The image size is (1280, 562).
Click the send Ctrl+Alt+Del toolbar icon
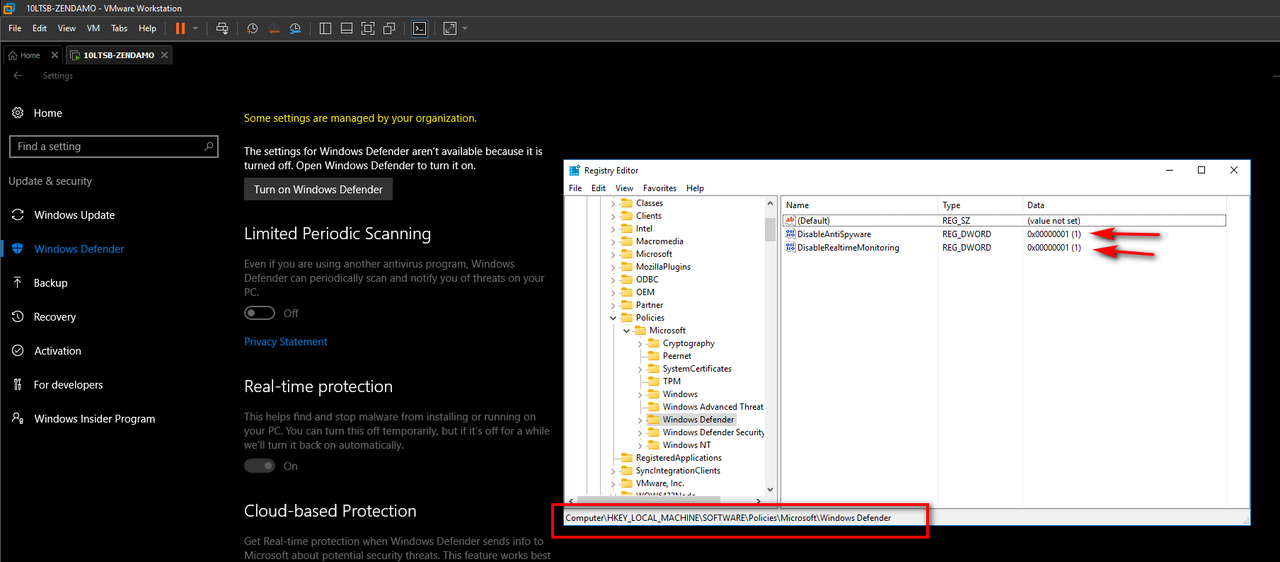[221, 28]
